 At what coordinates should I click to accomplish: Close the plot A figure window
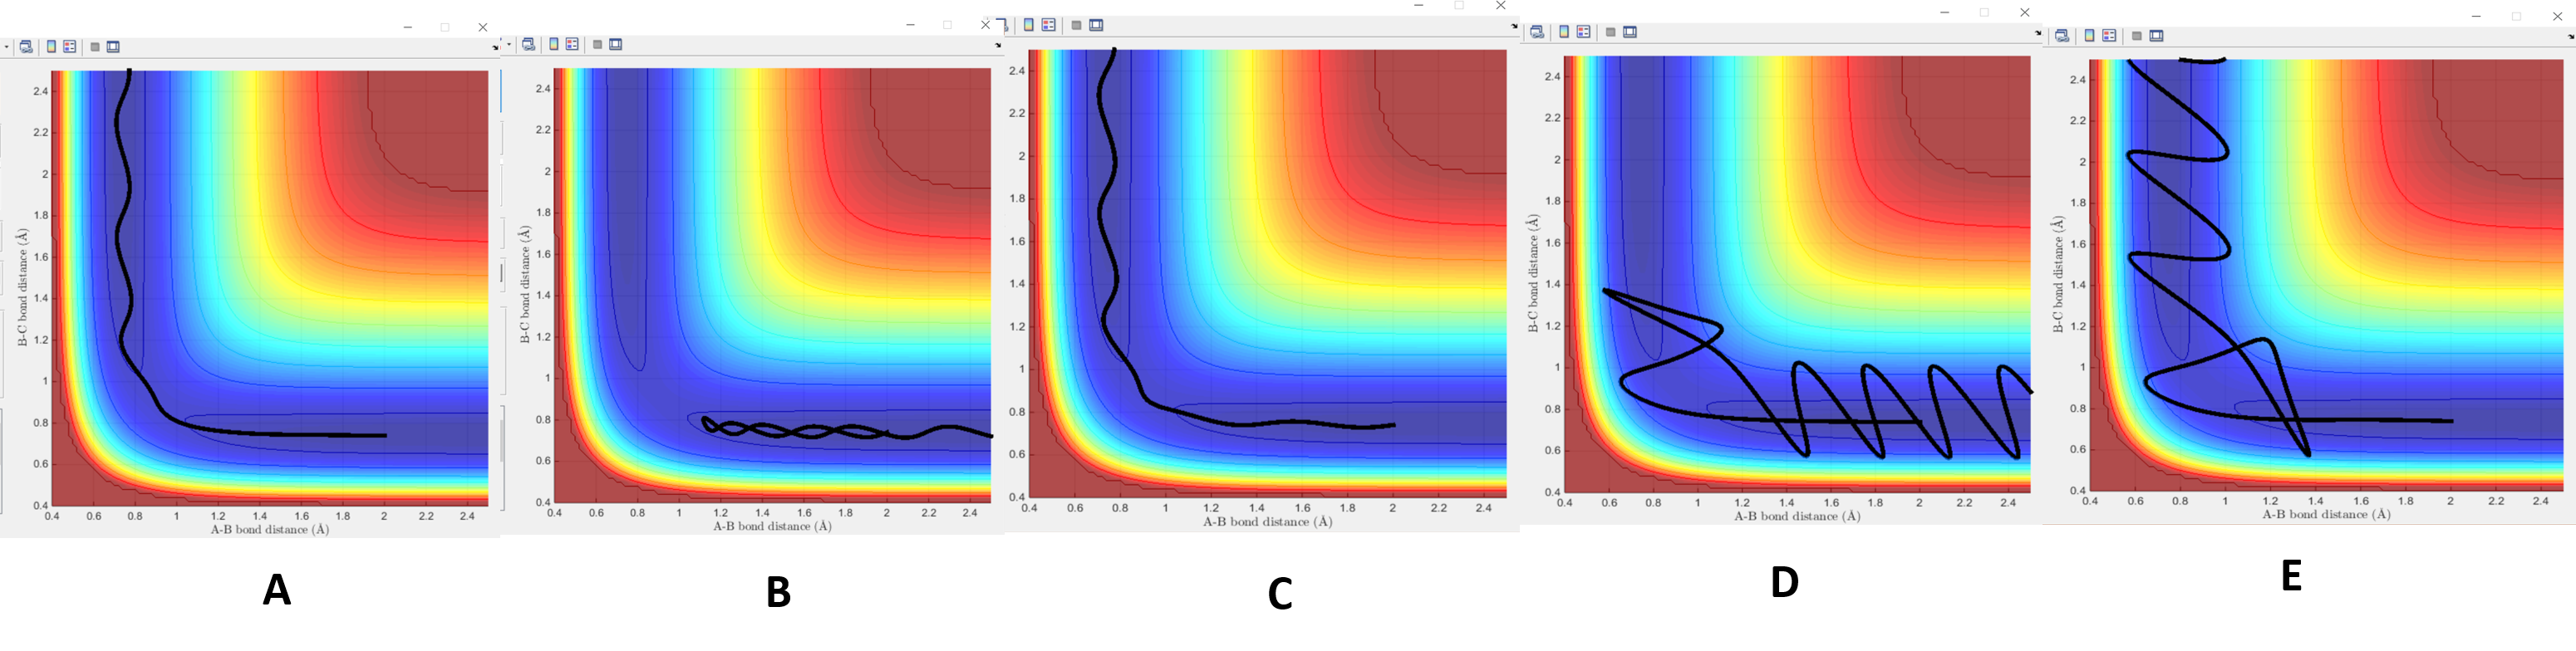click(483, 27)
